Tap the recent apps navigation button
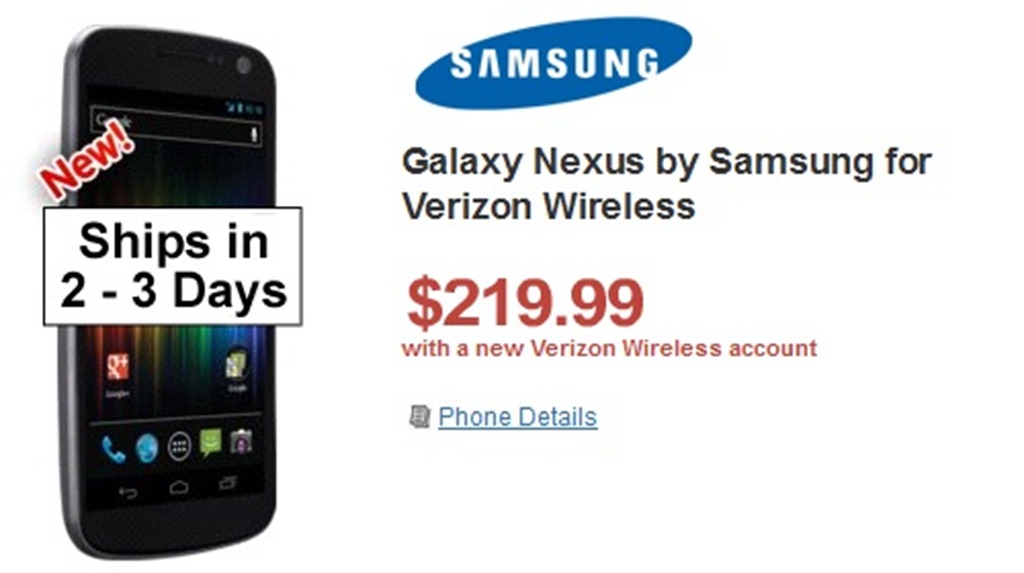Viewport: 1024px width, 573px height. coord(228,483)
